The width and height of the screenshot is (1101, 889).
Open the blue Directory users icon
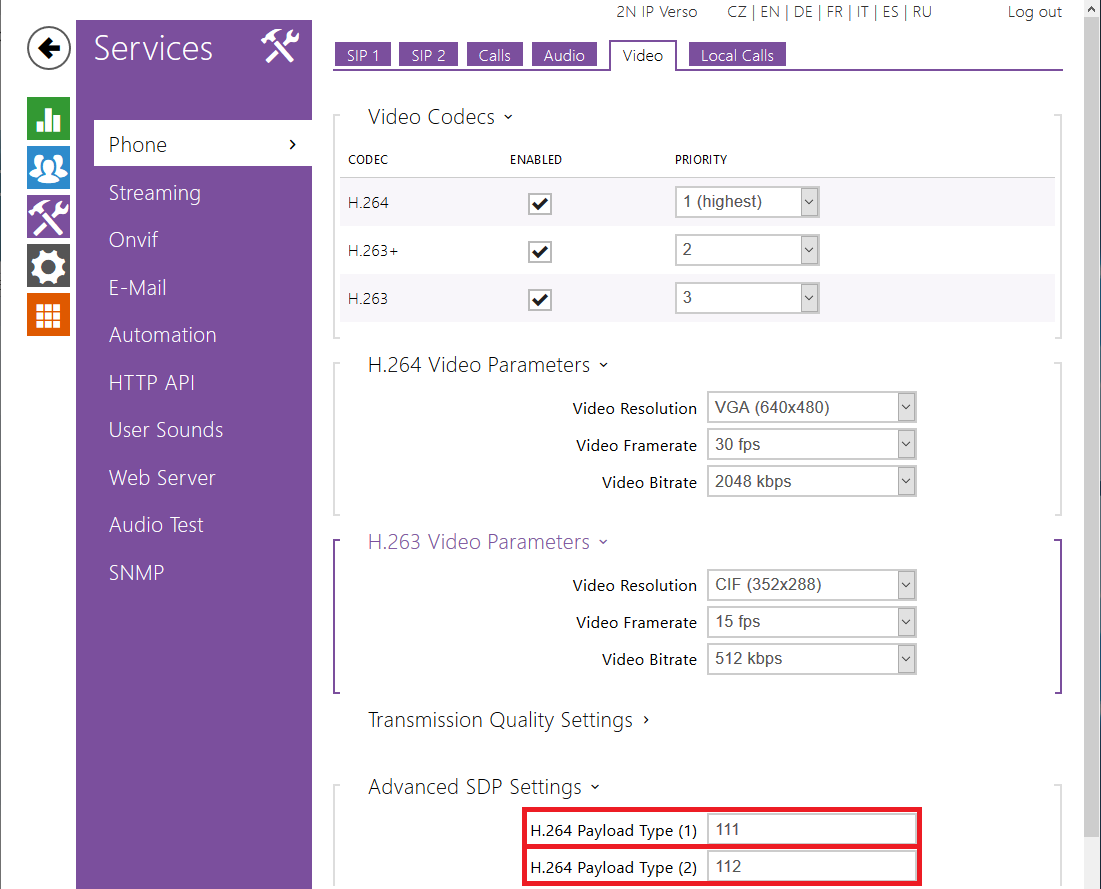click(x=48, y=167)
